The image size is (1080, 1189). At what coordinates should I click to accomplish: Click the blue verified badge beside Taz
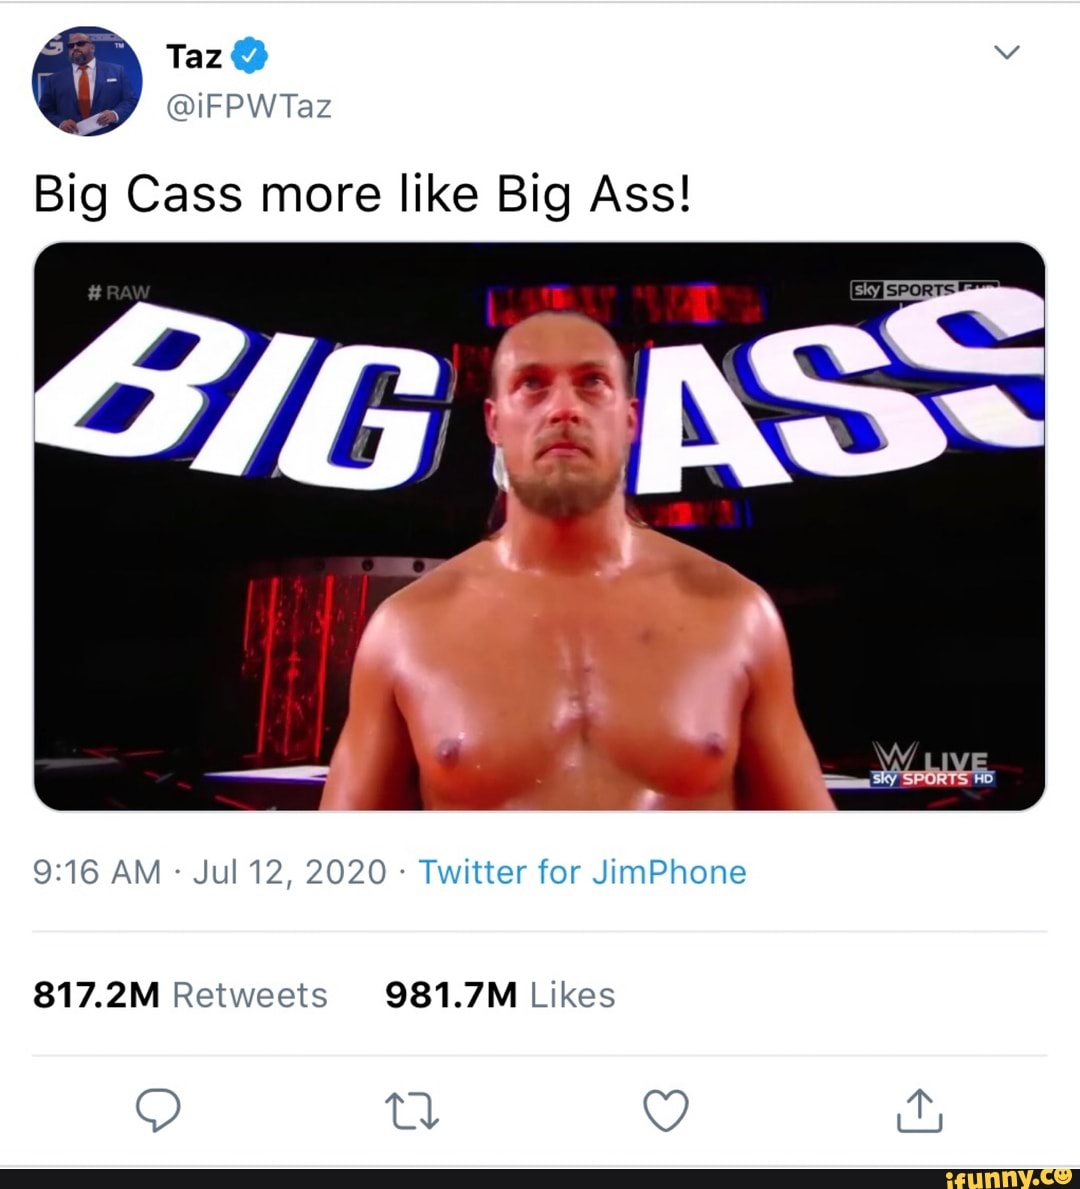249,56
